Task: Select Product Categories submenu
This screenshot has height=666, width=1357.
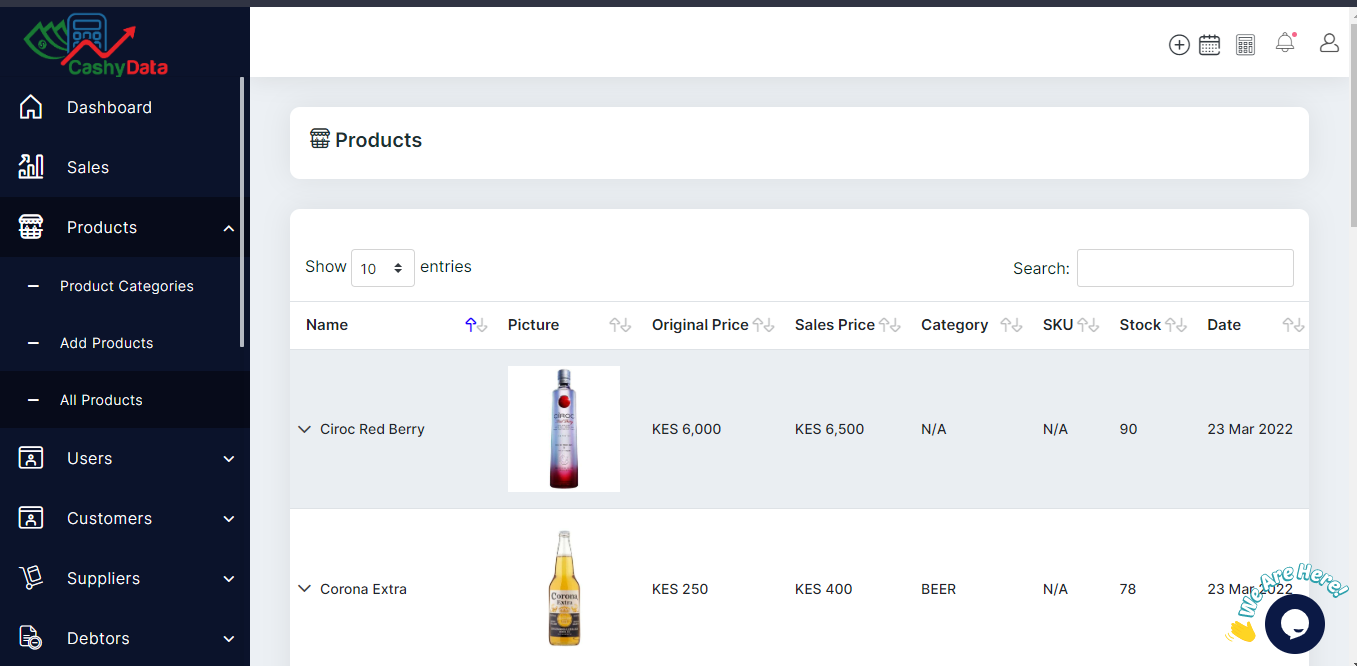Action: point(127,286)
